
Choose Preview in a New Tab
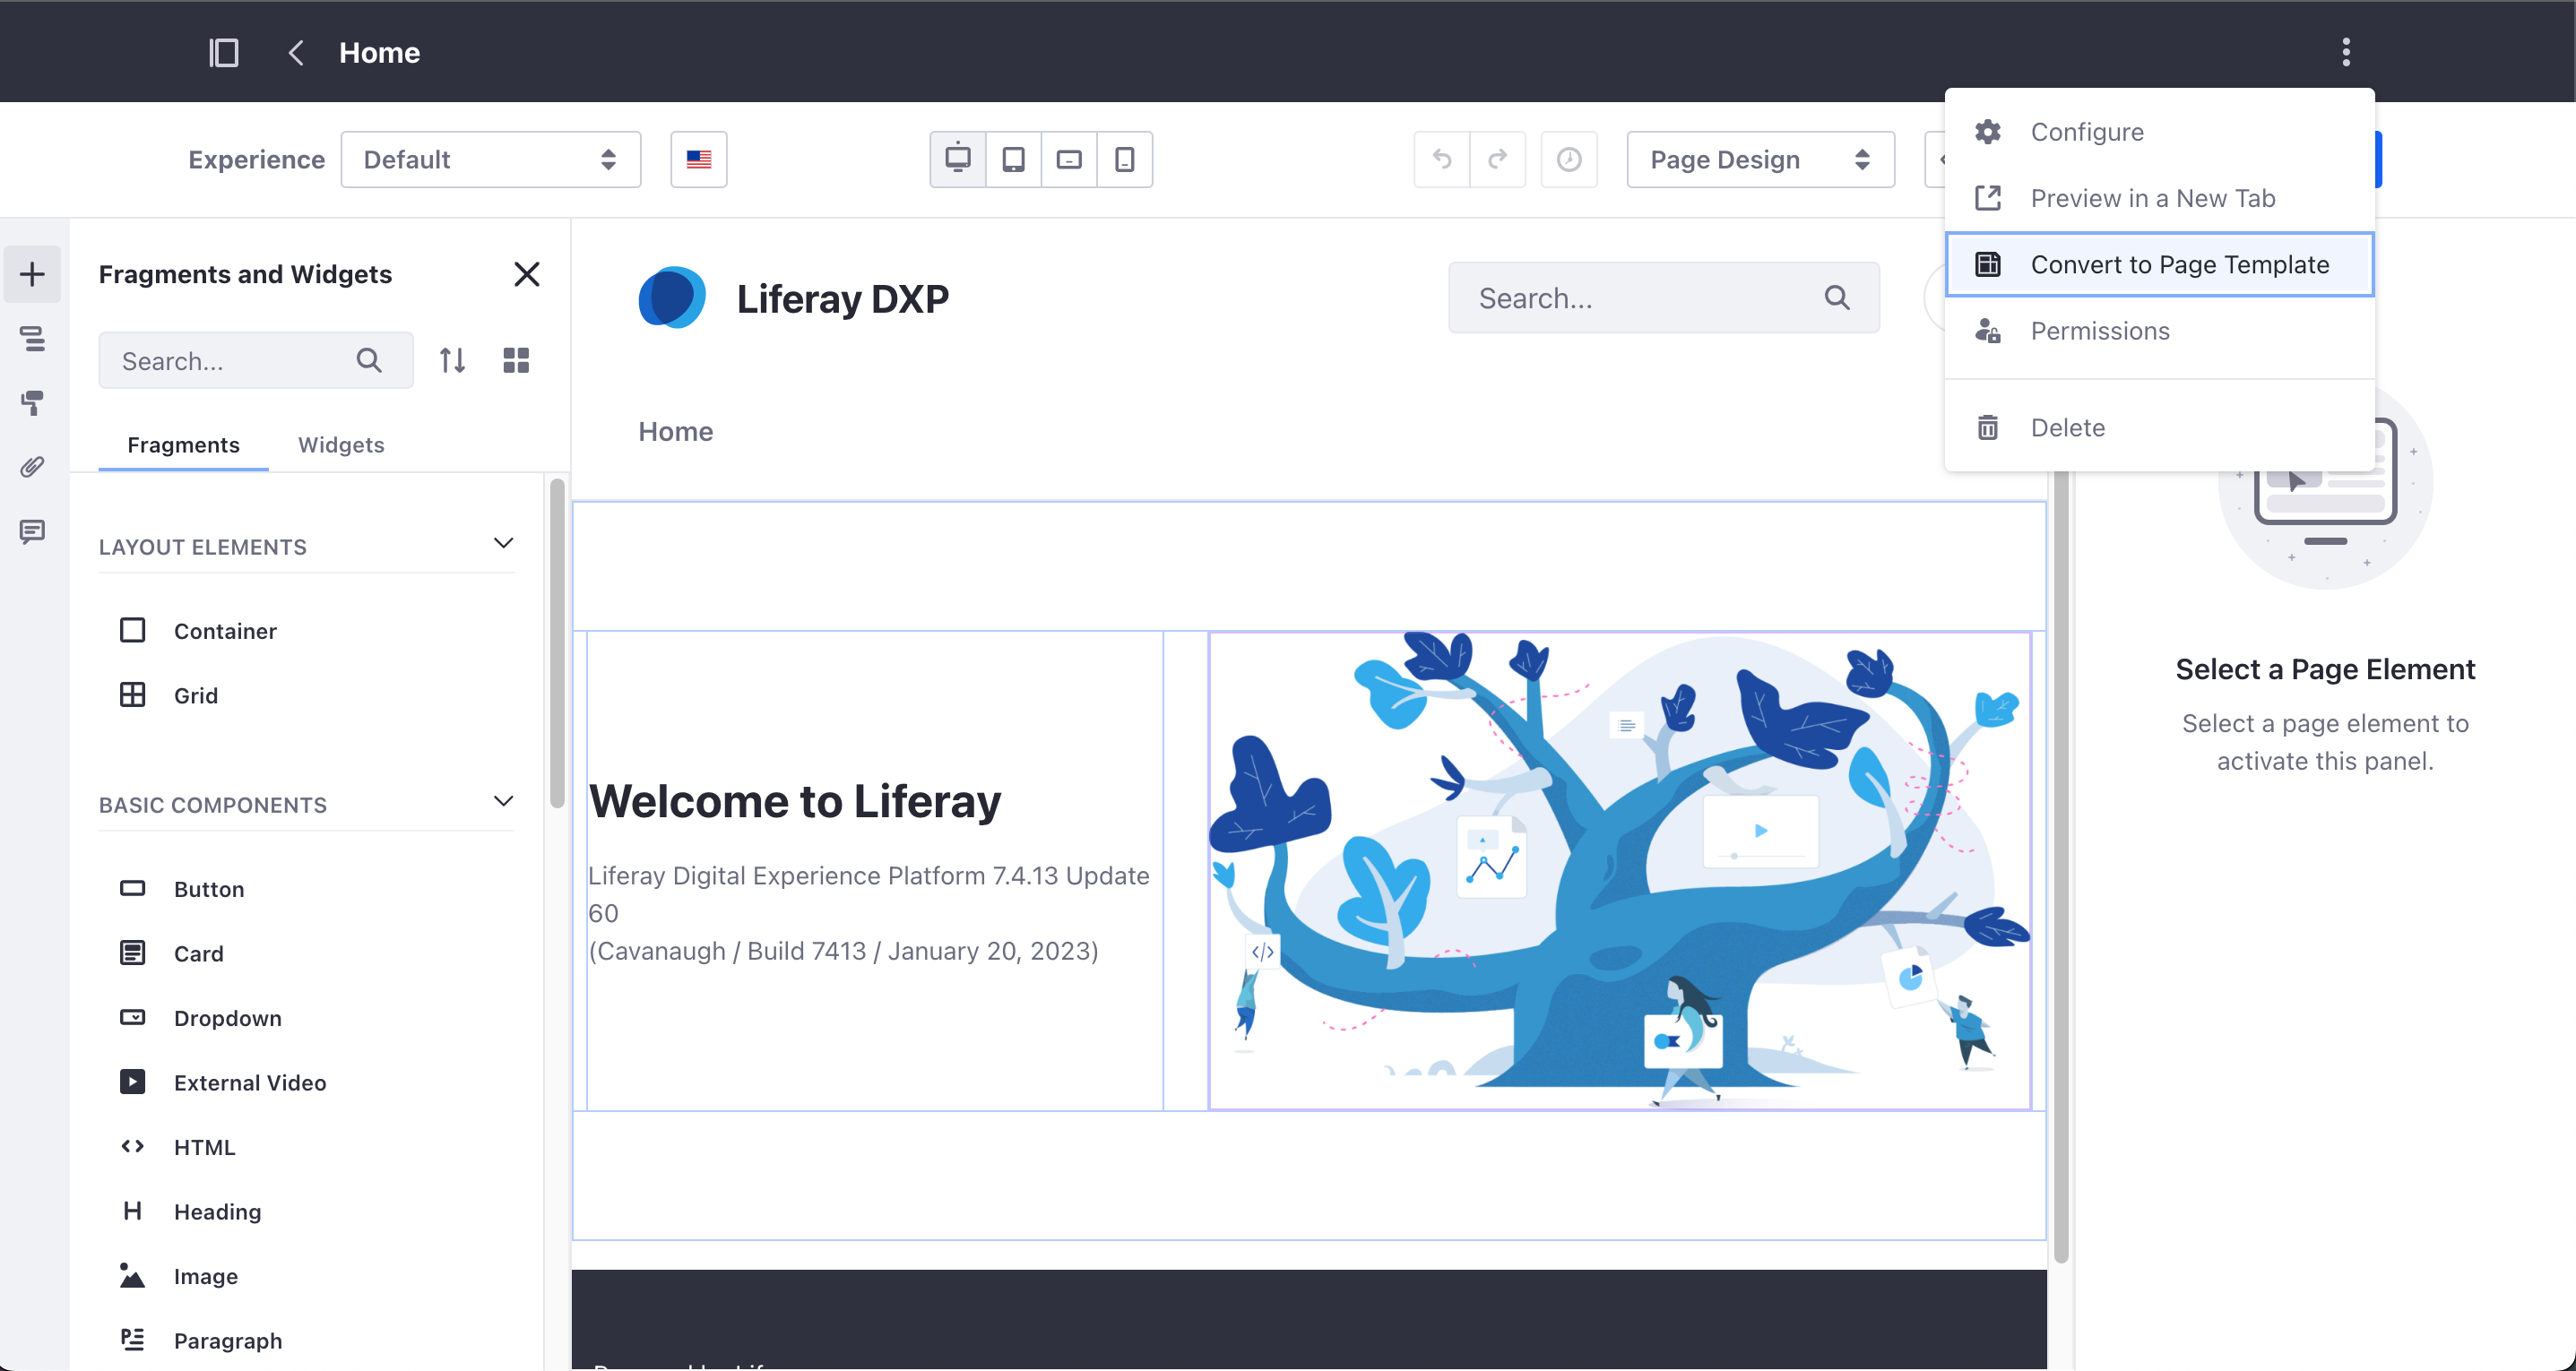2159,198
